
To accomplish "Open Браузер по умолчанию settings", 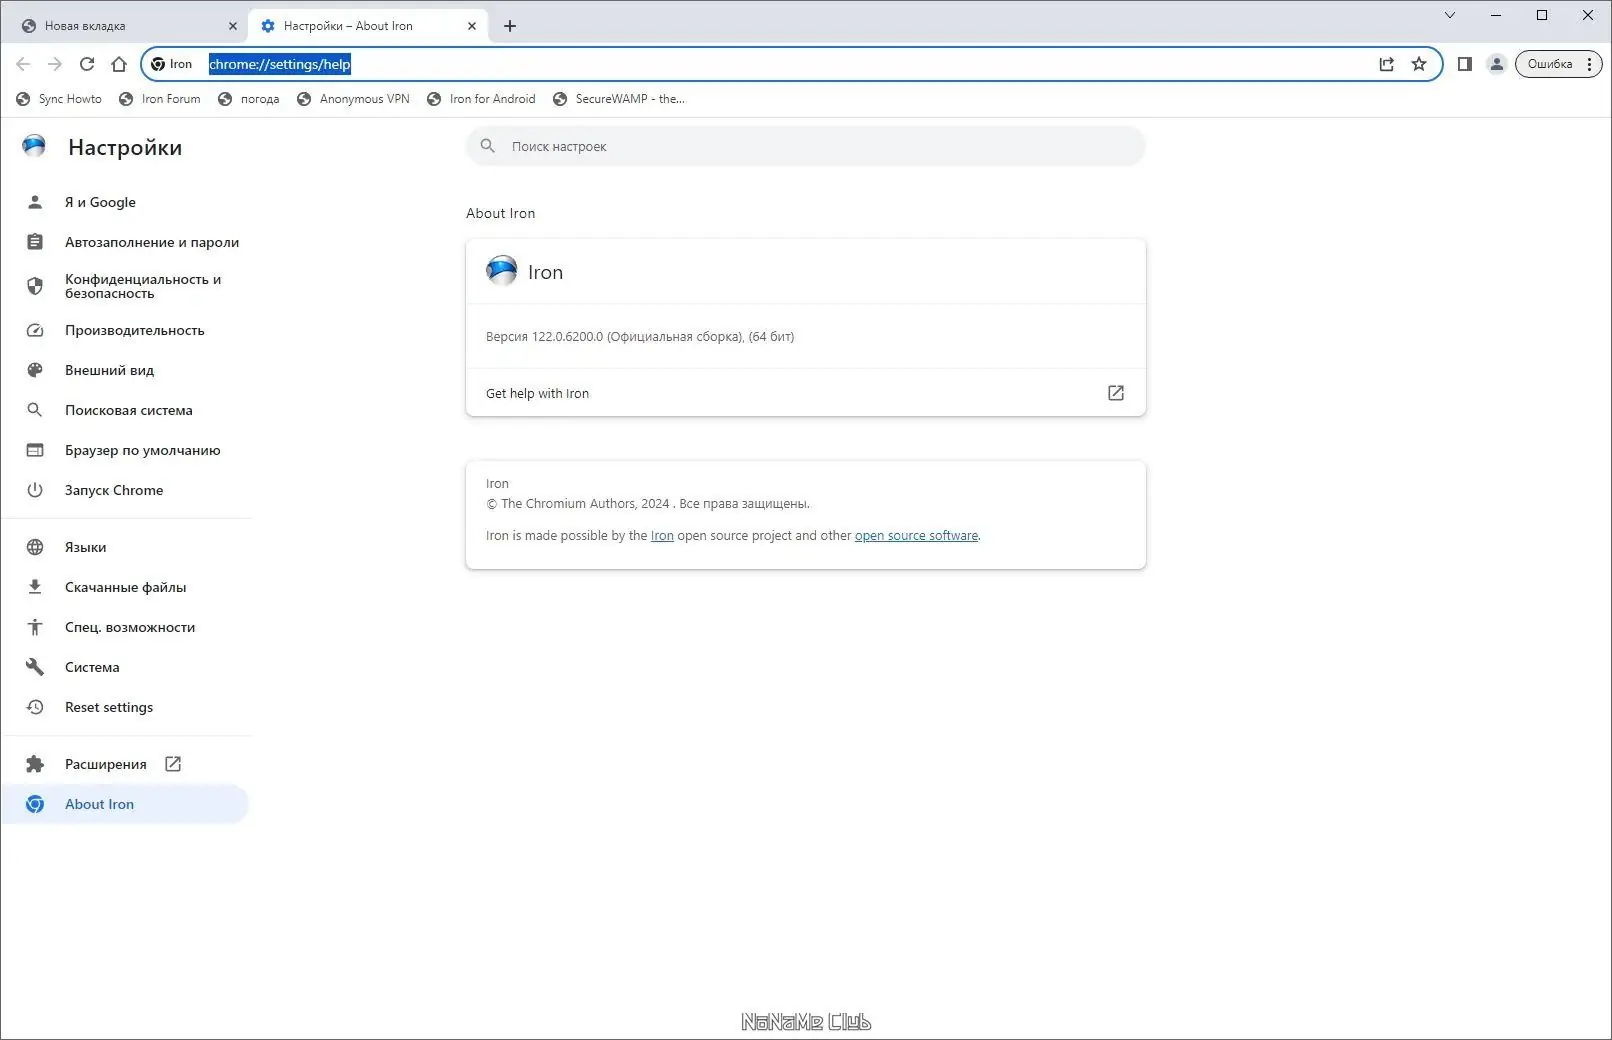I will [126, 450].
